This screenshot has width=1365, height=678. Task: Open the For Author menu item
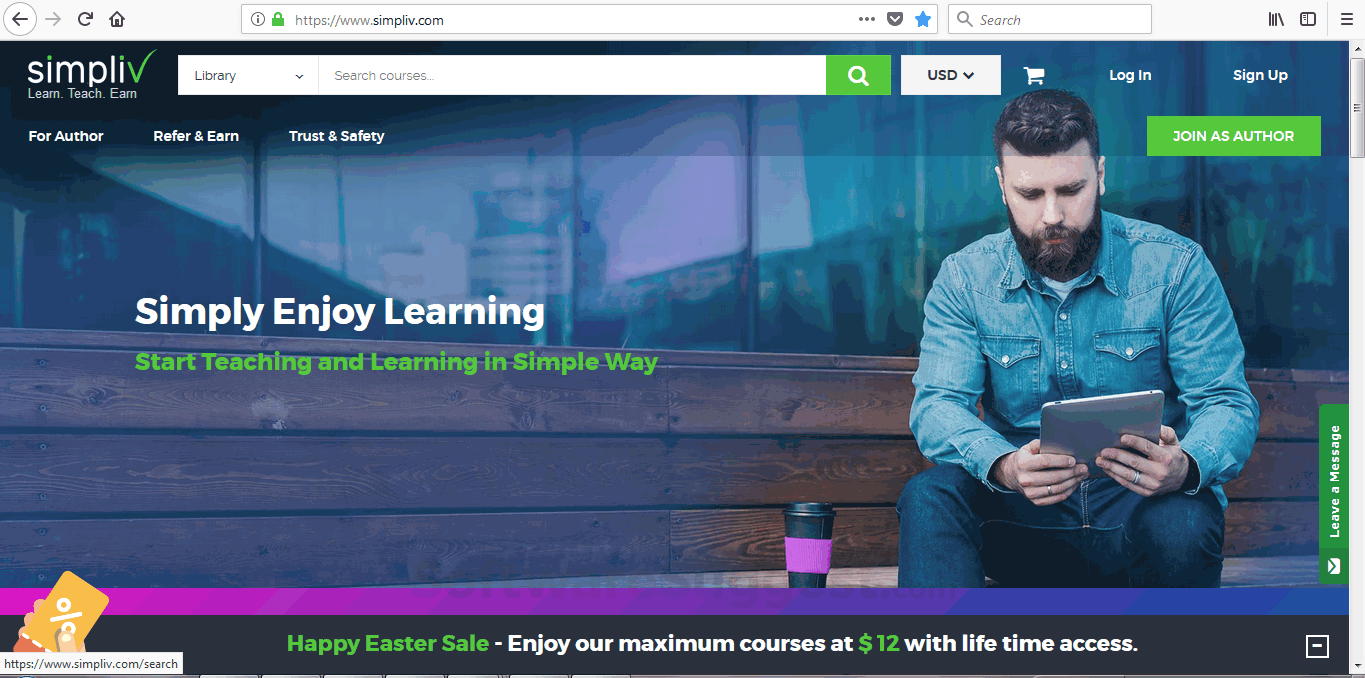pos(66,136)
